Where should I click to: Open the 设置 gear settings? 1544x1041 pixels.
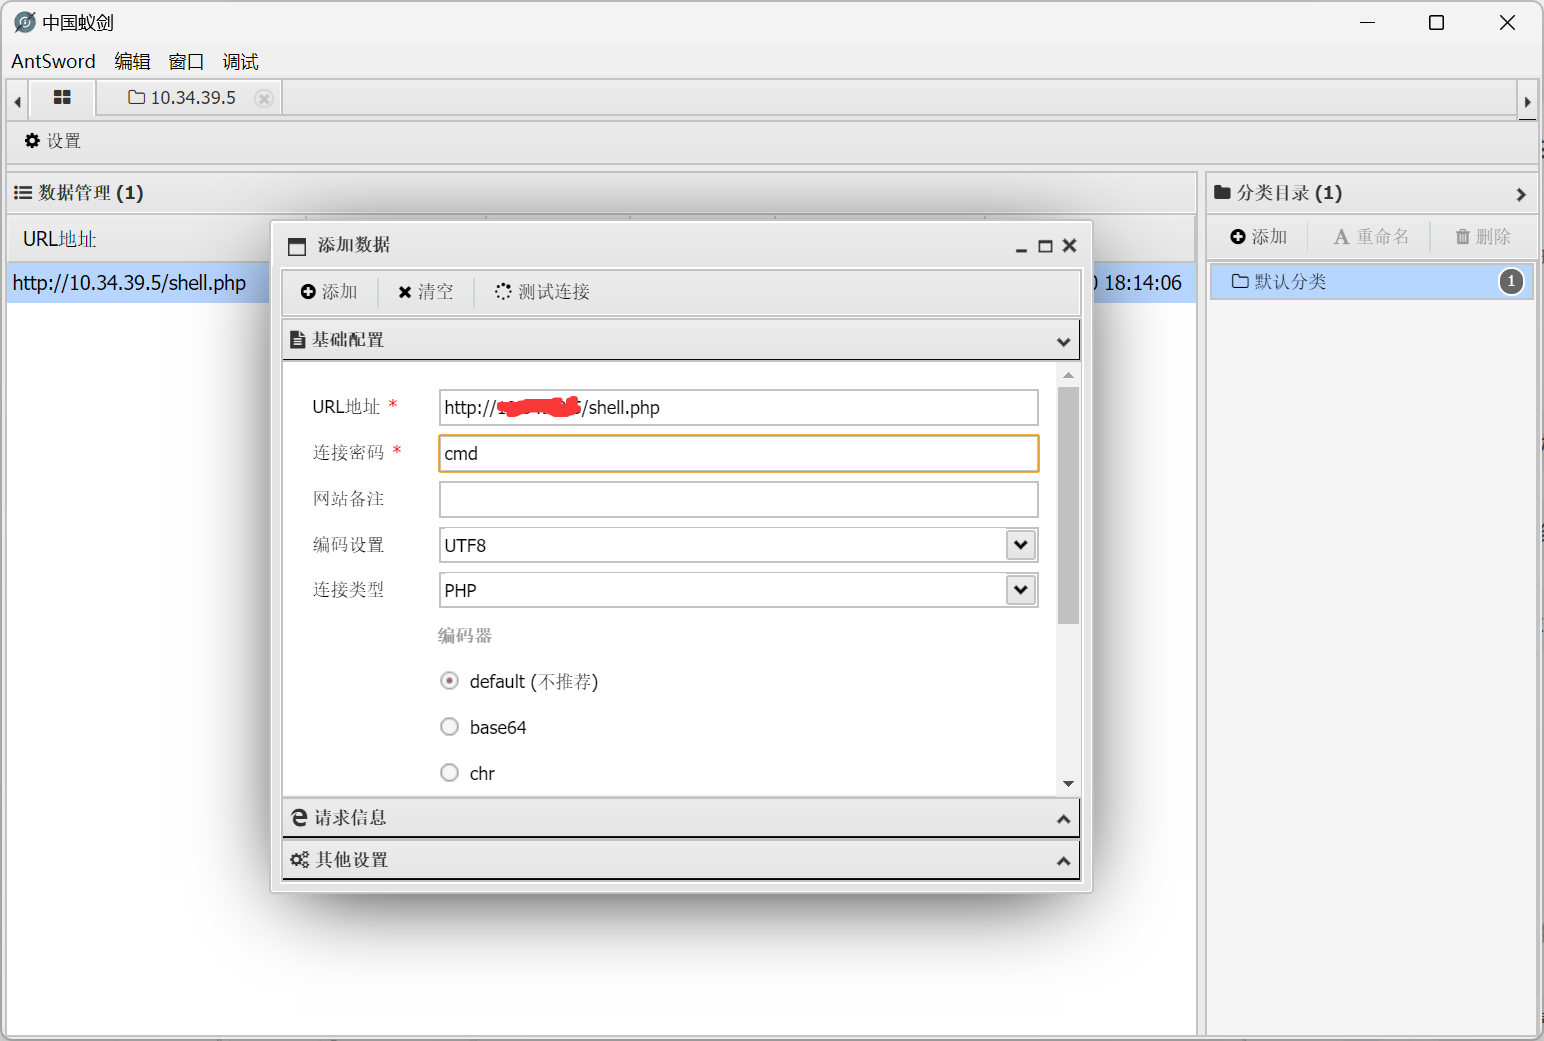(53, 141)
